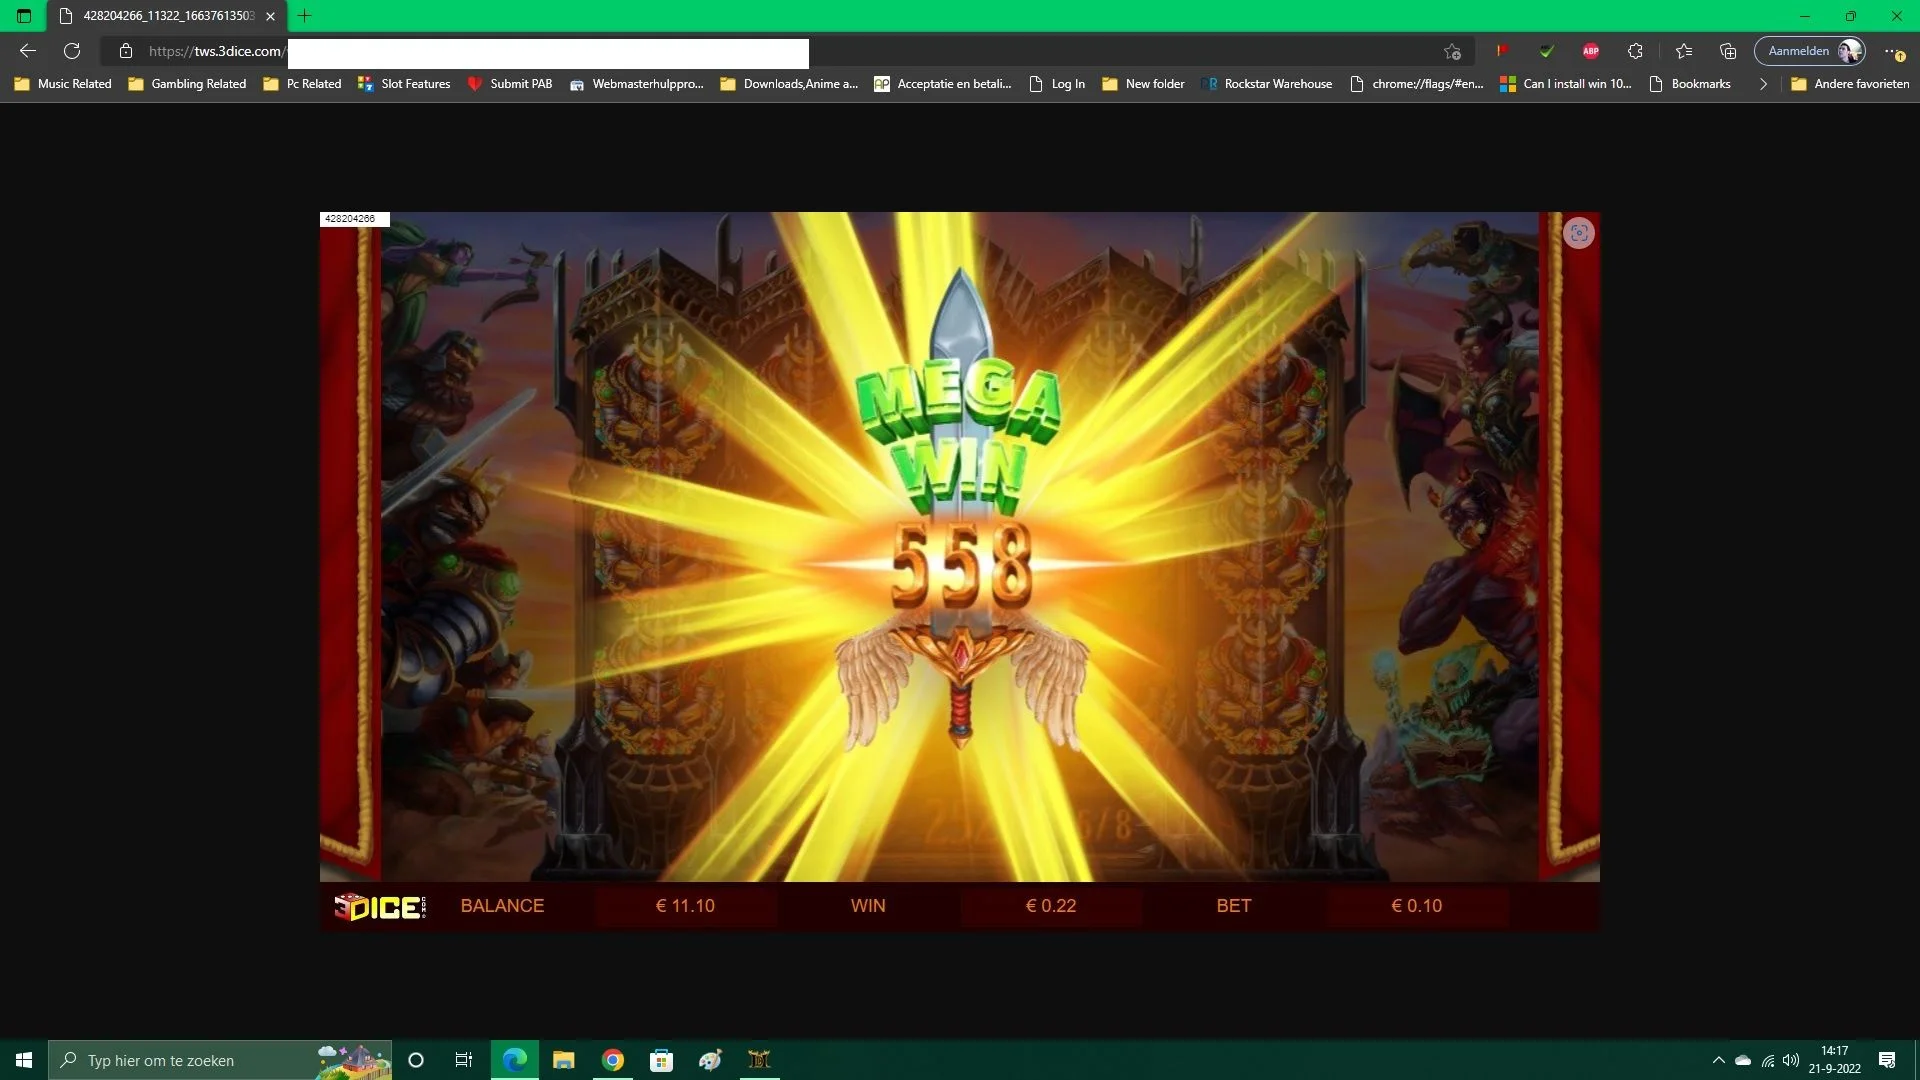Click the bet amount € 0.10

(x=1417, y=906)
